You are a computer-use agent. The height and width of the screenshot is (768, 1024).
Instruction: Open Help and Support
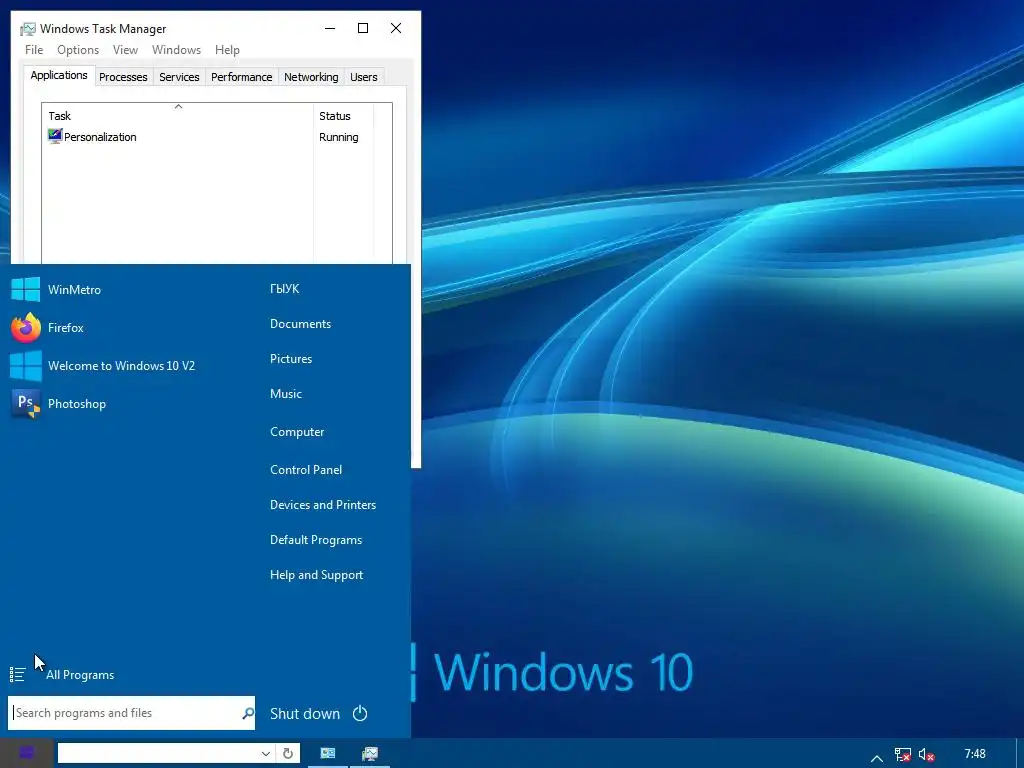pos(317,575)
